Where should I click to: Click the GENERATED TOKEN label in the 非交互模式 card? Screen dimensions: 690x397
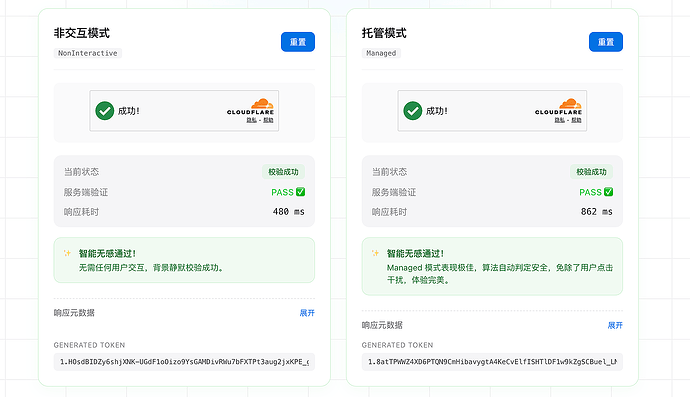(89, 345)
